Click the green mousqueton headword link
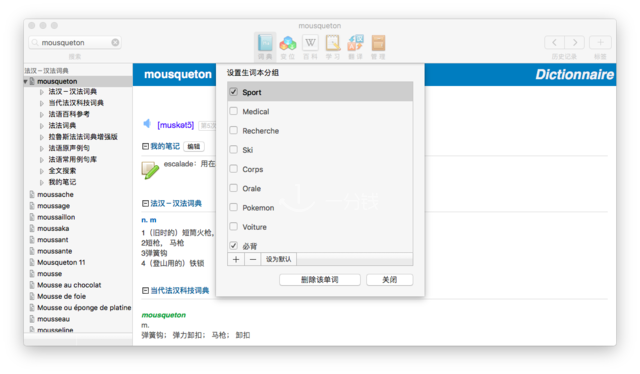640x374 pixels. (x=164, y=315)
